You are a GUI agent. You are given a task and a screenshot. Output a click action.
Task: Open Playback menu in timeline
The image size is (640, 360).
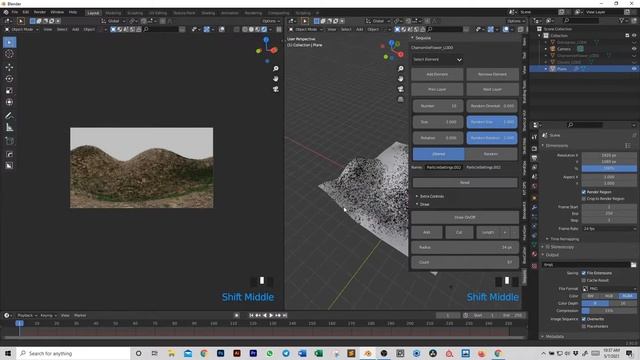[27, 316]
